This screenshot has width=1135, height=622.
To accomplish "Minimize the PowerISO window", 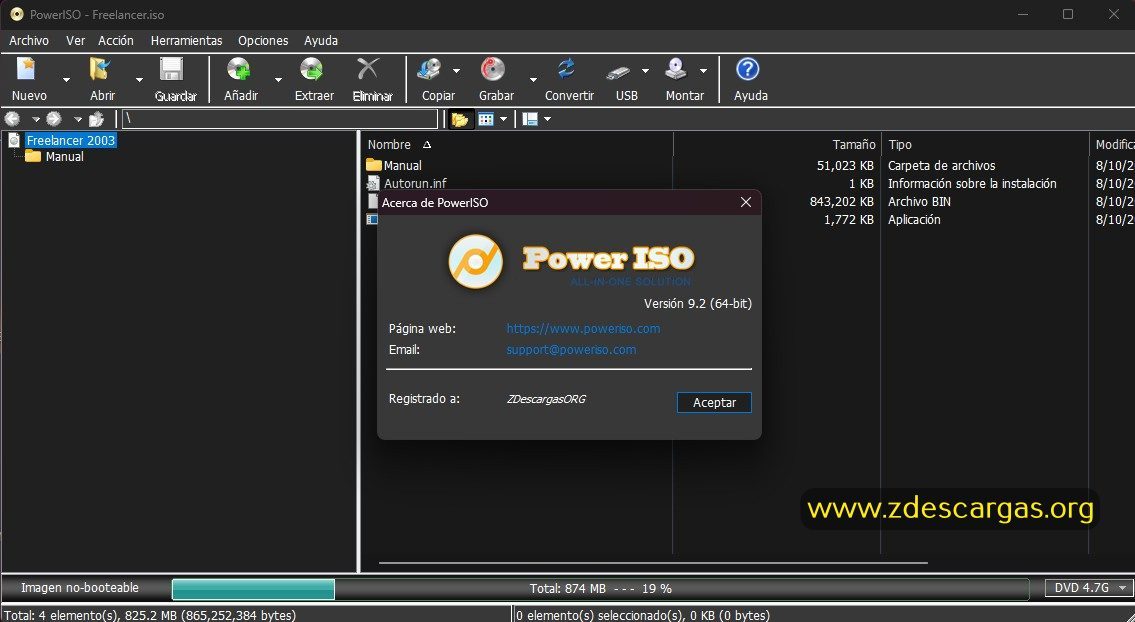I will click(x=1023, y=14).
